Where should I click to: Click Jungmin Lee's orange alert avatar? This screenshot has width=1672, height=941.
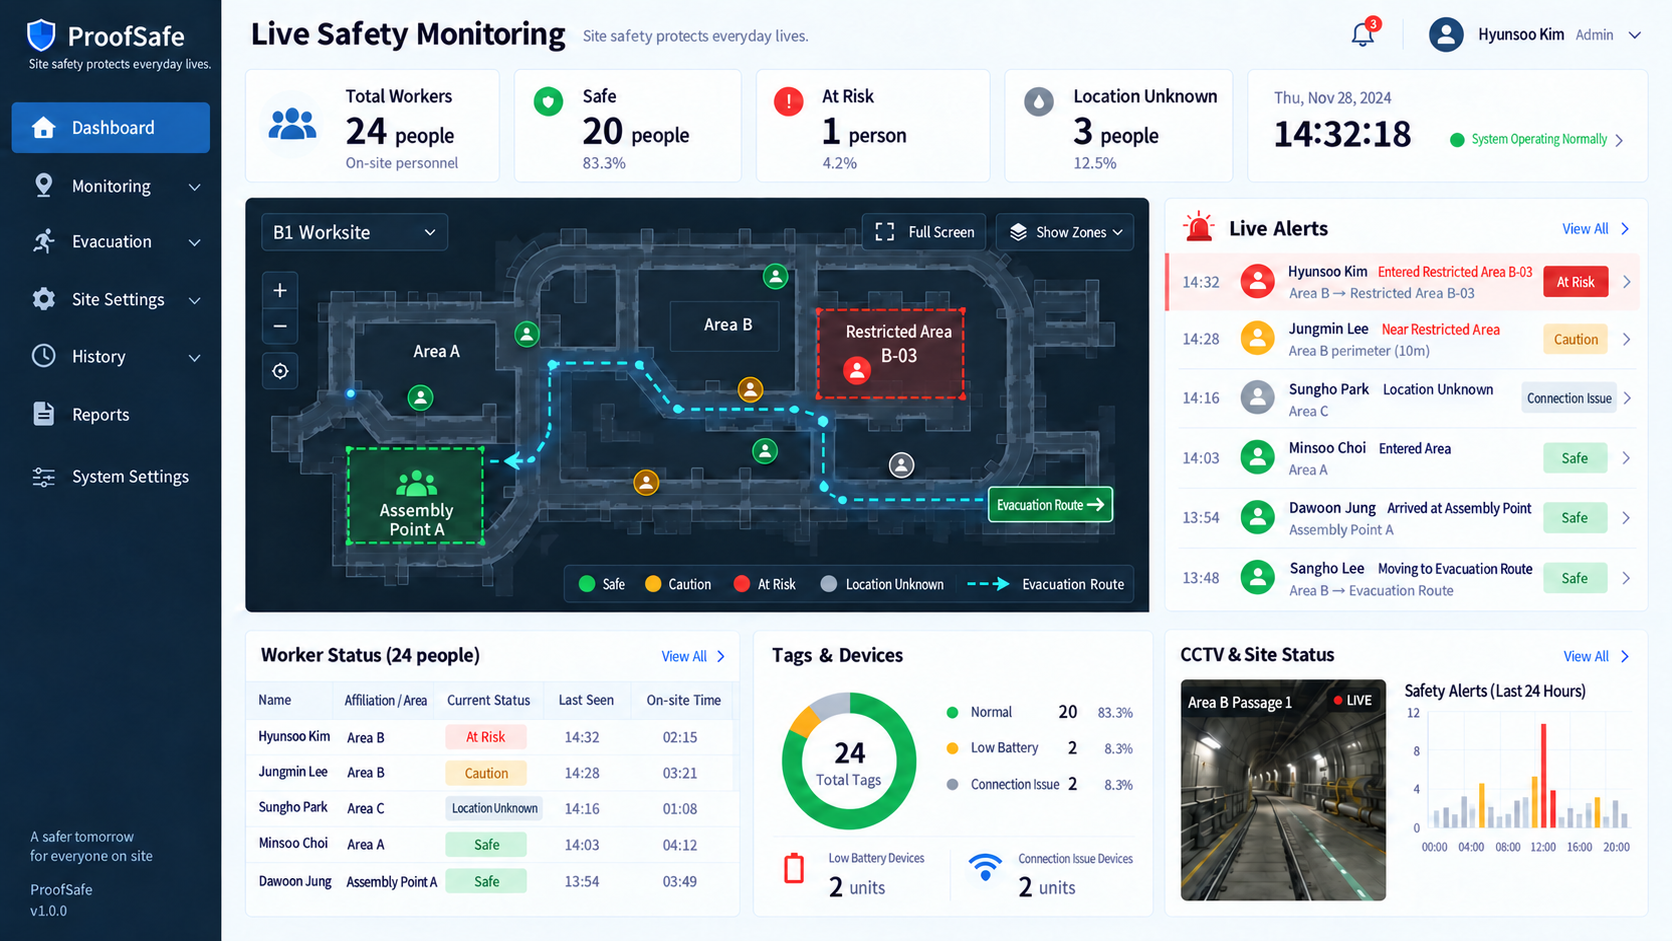coord(1257,339)
